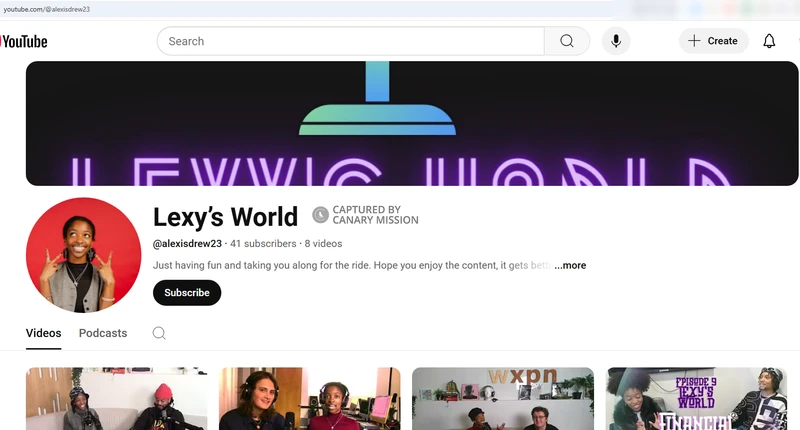Select the Videos tab
Image resolution: width=800 pixels, height=430 pixels.
point(43,333)
